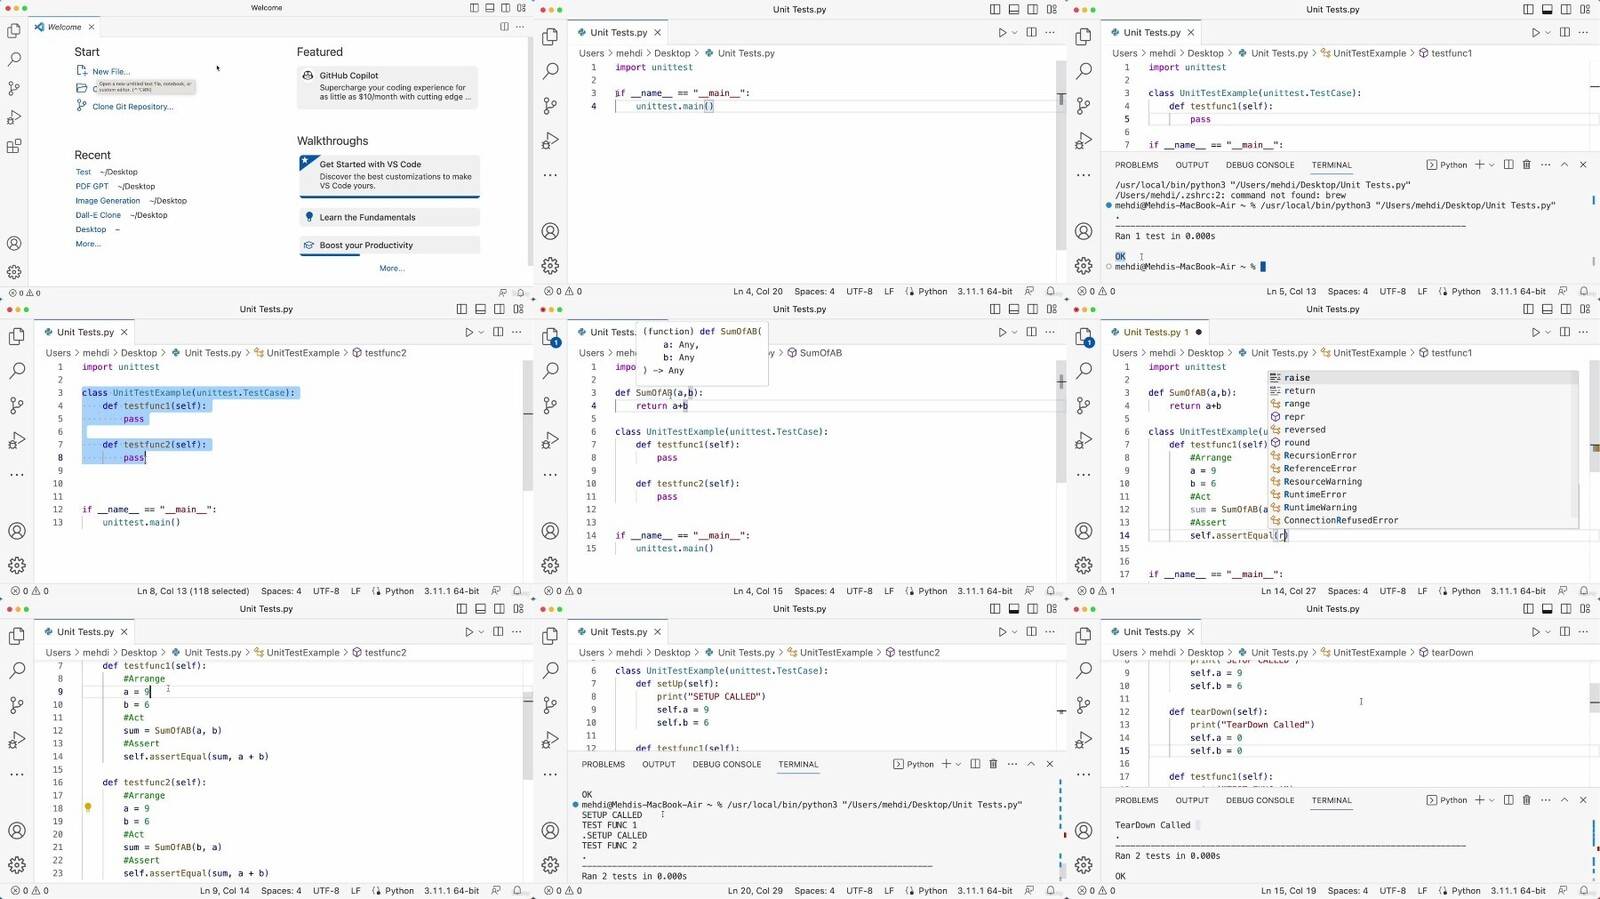
Task: Close the Welcome tab
Action: tap(91, 27)
